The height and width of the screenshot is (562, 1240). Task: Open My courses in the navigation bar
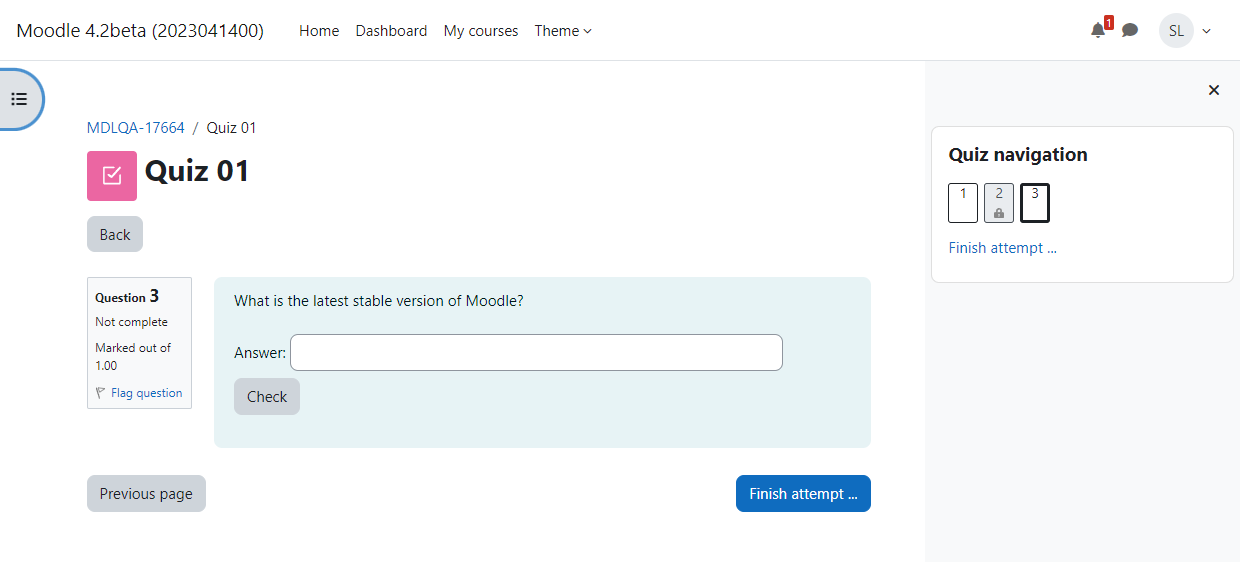coord(481,31)
